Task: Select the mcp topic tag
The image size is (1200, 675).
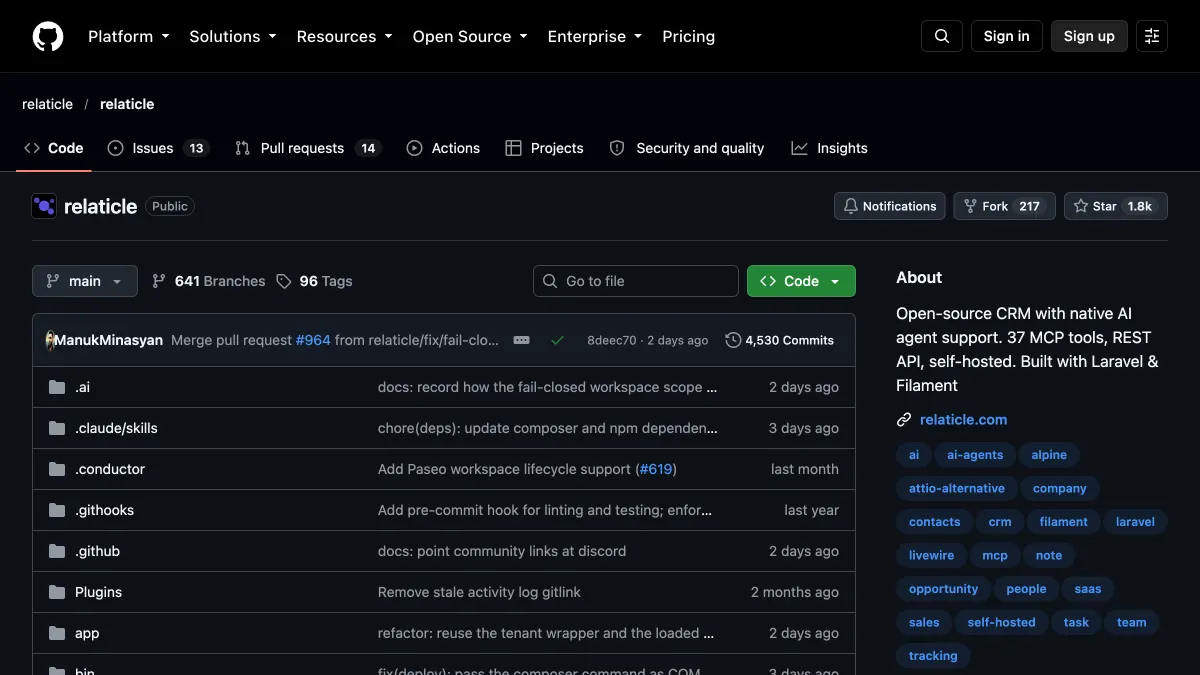Action: point(995,555)
